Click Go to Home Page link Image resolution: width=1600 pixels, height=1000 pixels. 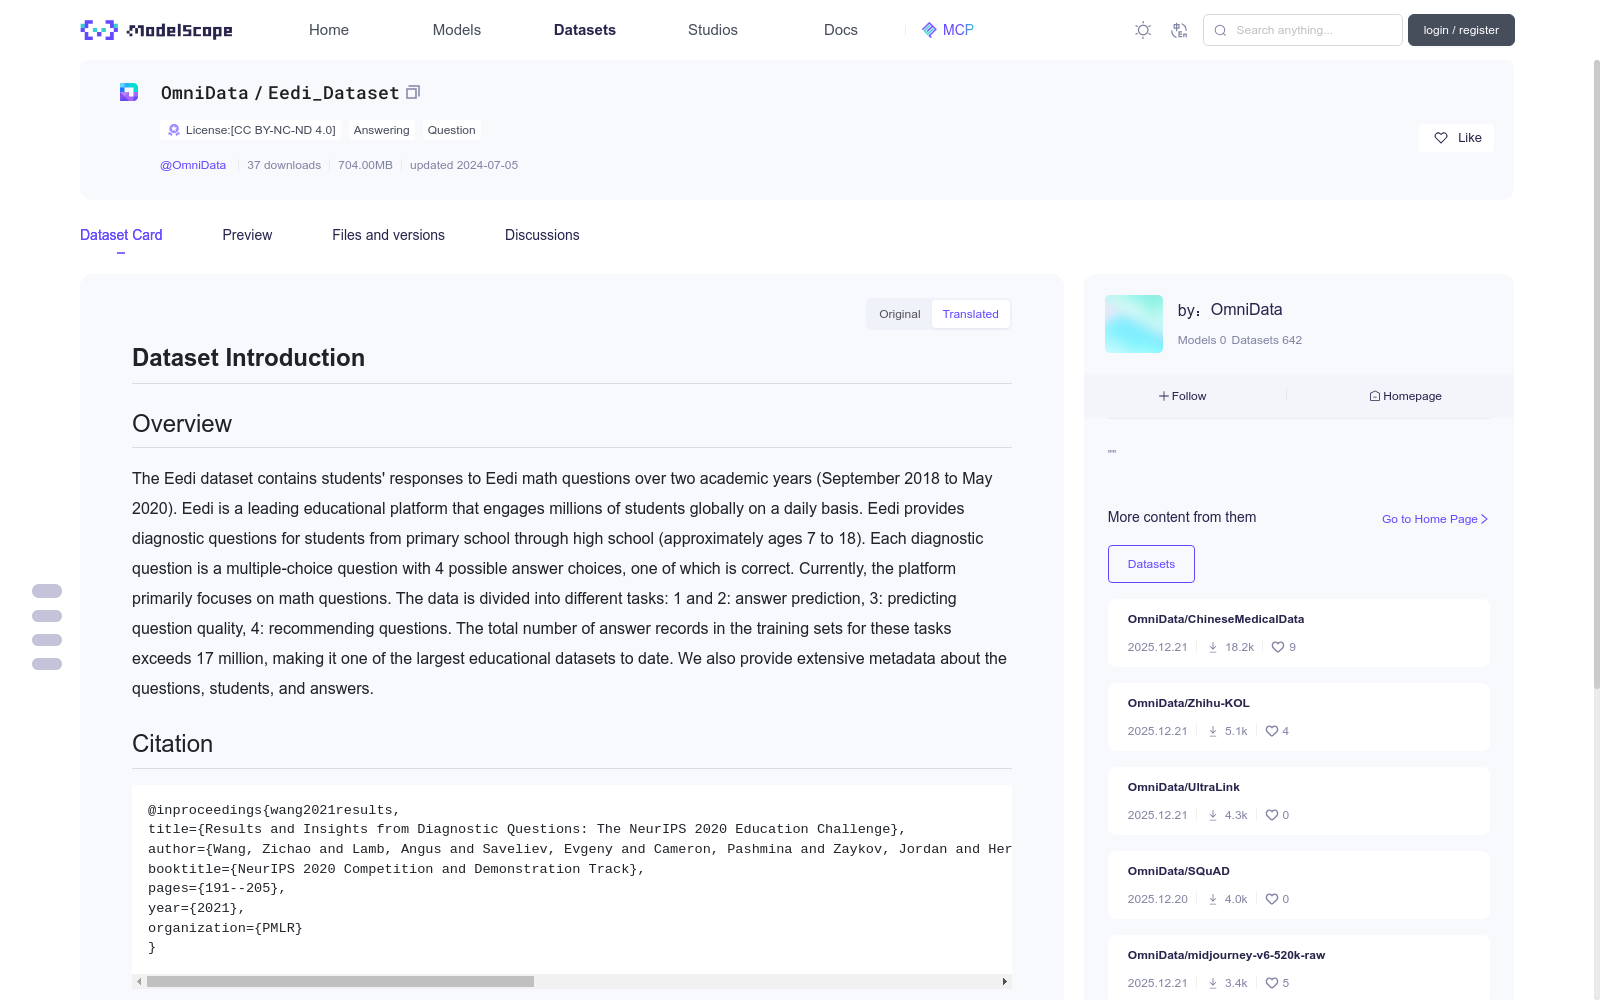click(1435, 519)
